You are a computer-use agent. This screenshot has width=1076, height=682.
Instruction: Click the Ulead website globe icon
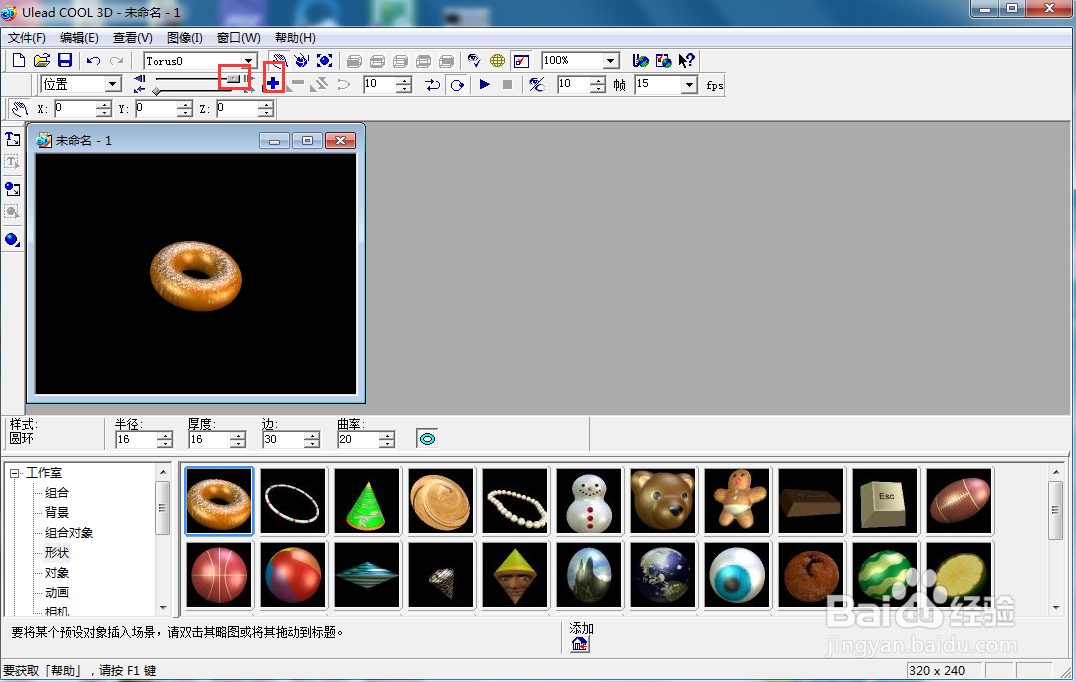click(640, 60)
